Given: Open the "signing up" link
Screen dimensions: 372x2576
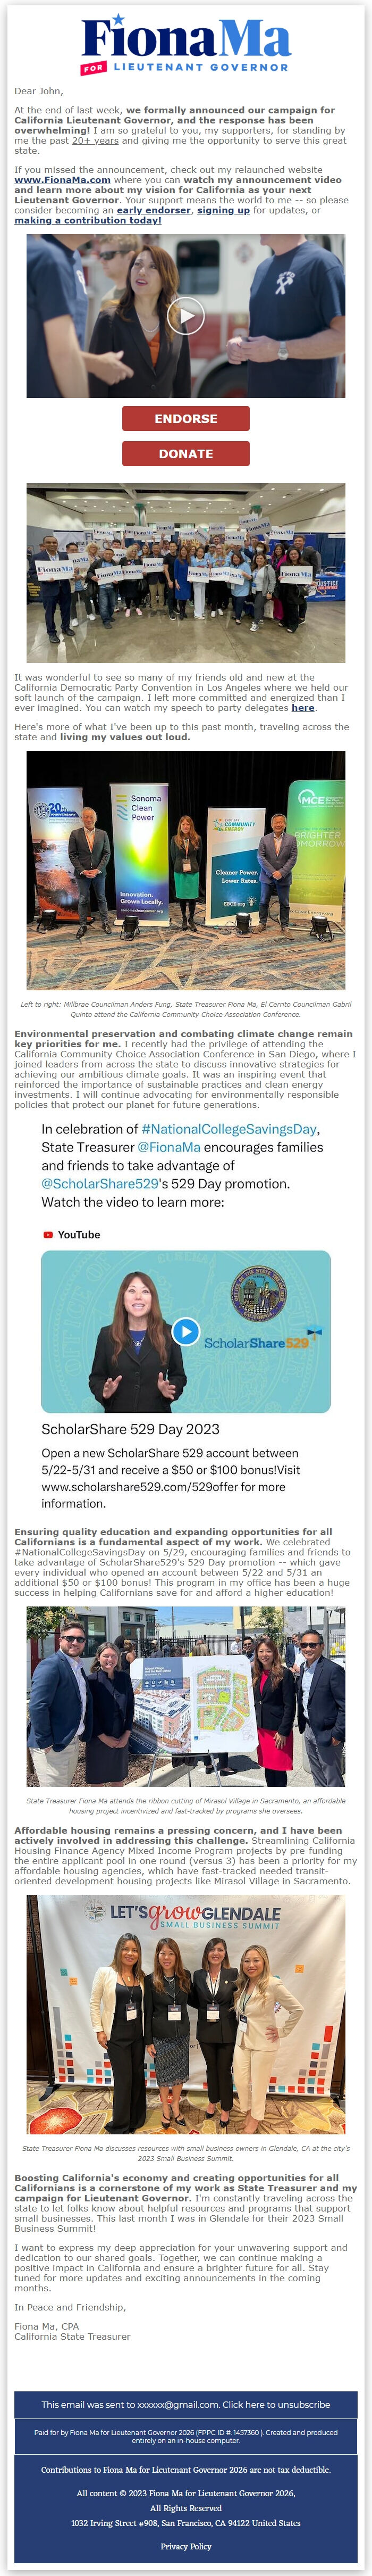Looking at the screenshot, I should 223,210.
